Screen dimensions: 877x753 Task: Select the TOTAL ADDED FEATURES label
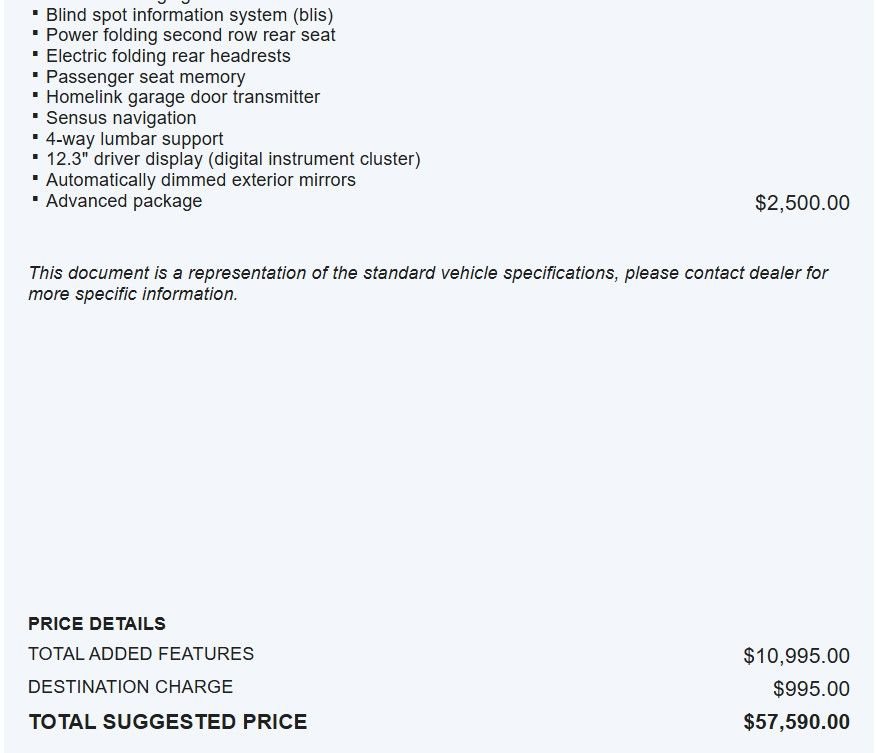click(x=141, y=654)
